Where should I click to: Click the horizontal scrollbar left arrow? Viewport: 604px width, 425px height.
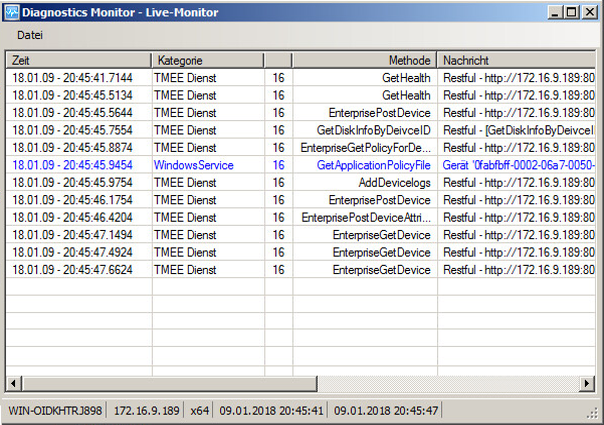coord(14,384)
